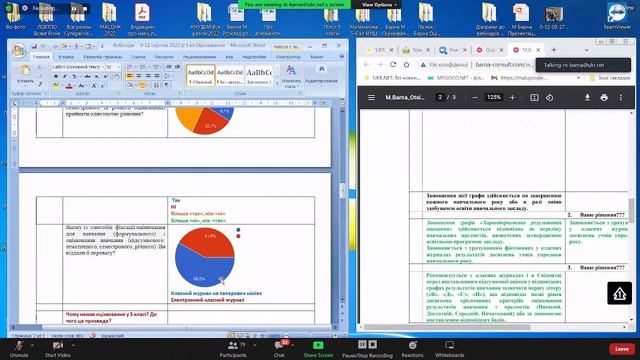The width and height of the screenshot is (640, 360).
Task: Open the Ссылки ribbon tab
Action: (138, 57)
